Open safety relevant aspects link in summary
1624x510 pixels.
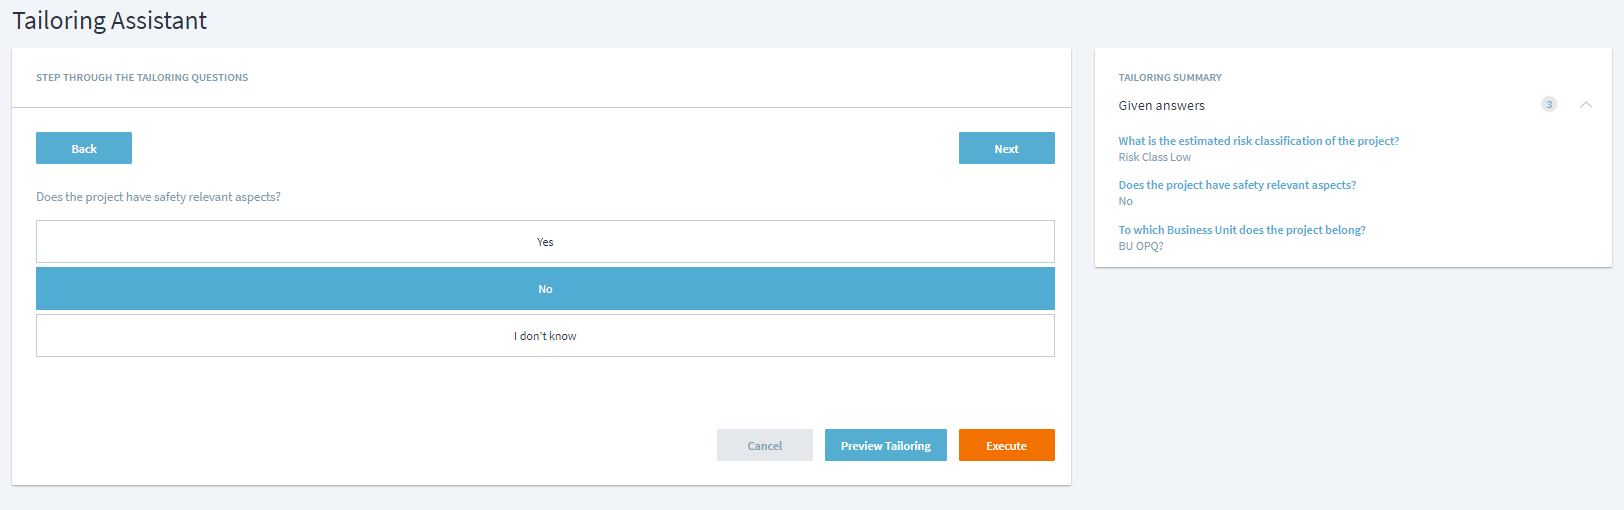[1237, 185]
